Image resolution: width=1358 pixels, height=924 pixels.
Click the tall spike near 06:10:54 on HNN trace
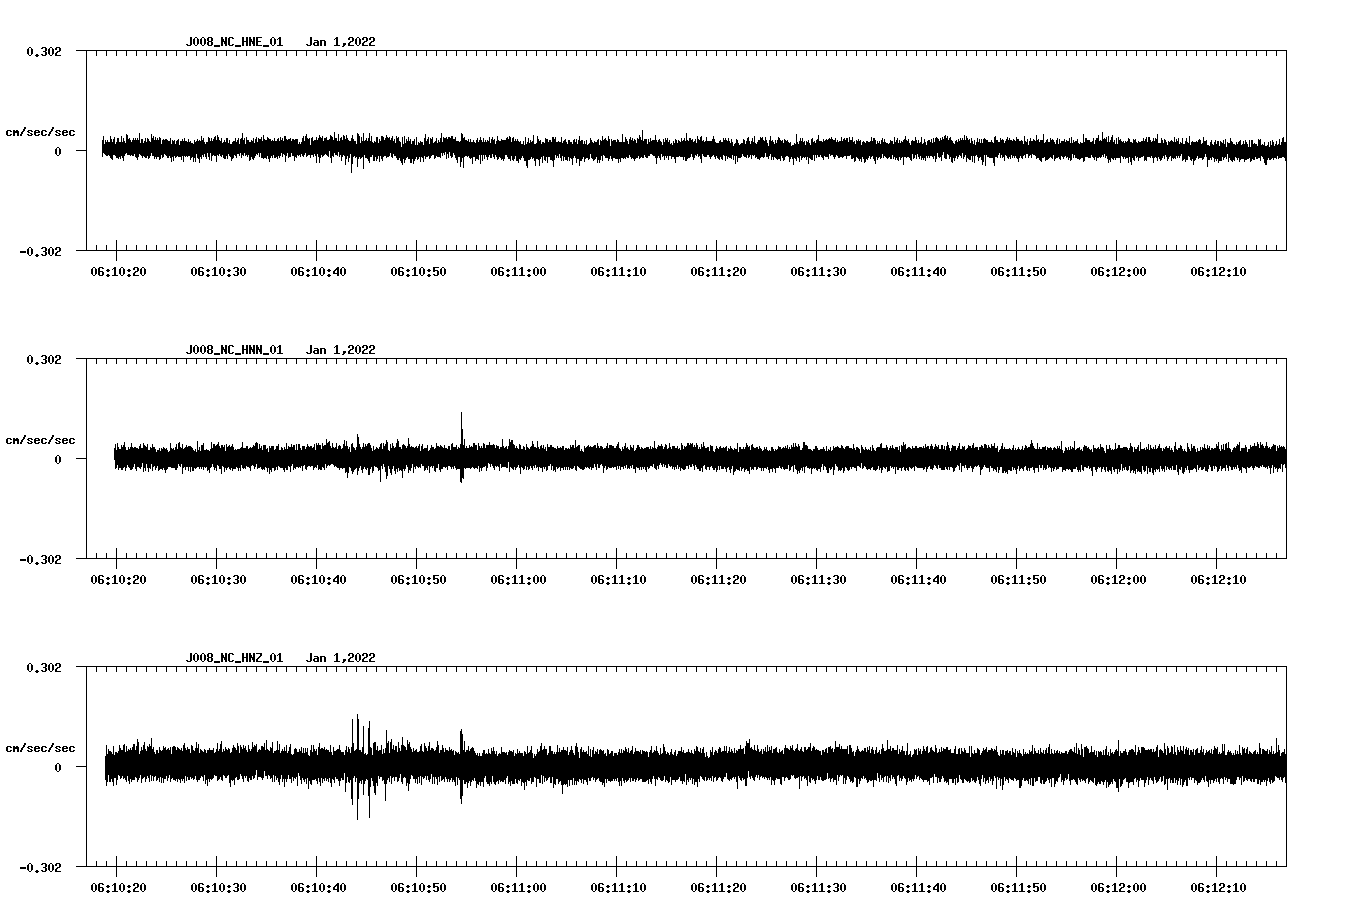(461, 425)
